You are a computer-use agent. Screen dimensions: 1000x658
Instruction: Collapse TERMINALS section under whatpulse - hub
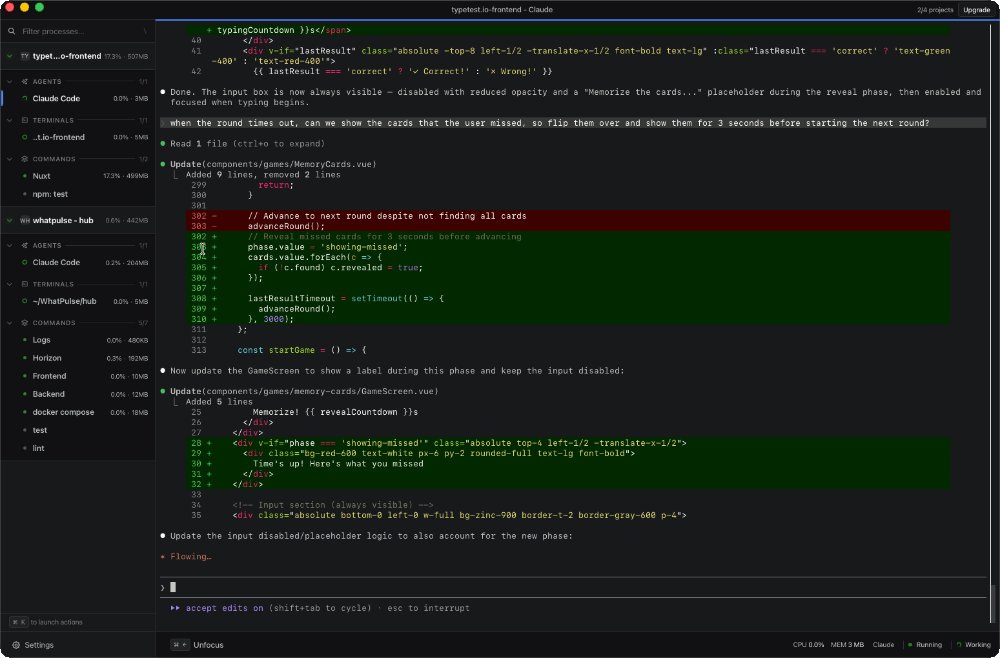click(10, 284)
